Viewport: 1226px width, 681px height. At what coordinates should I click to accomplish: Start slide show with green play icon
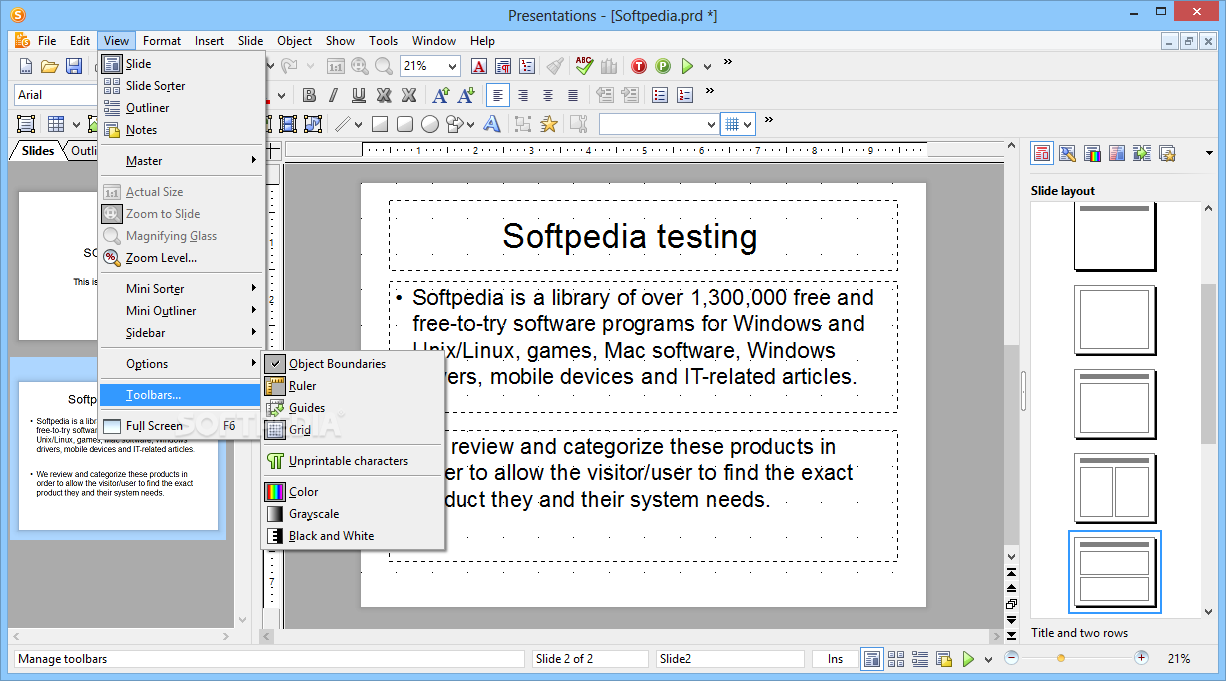coord(687,66)
